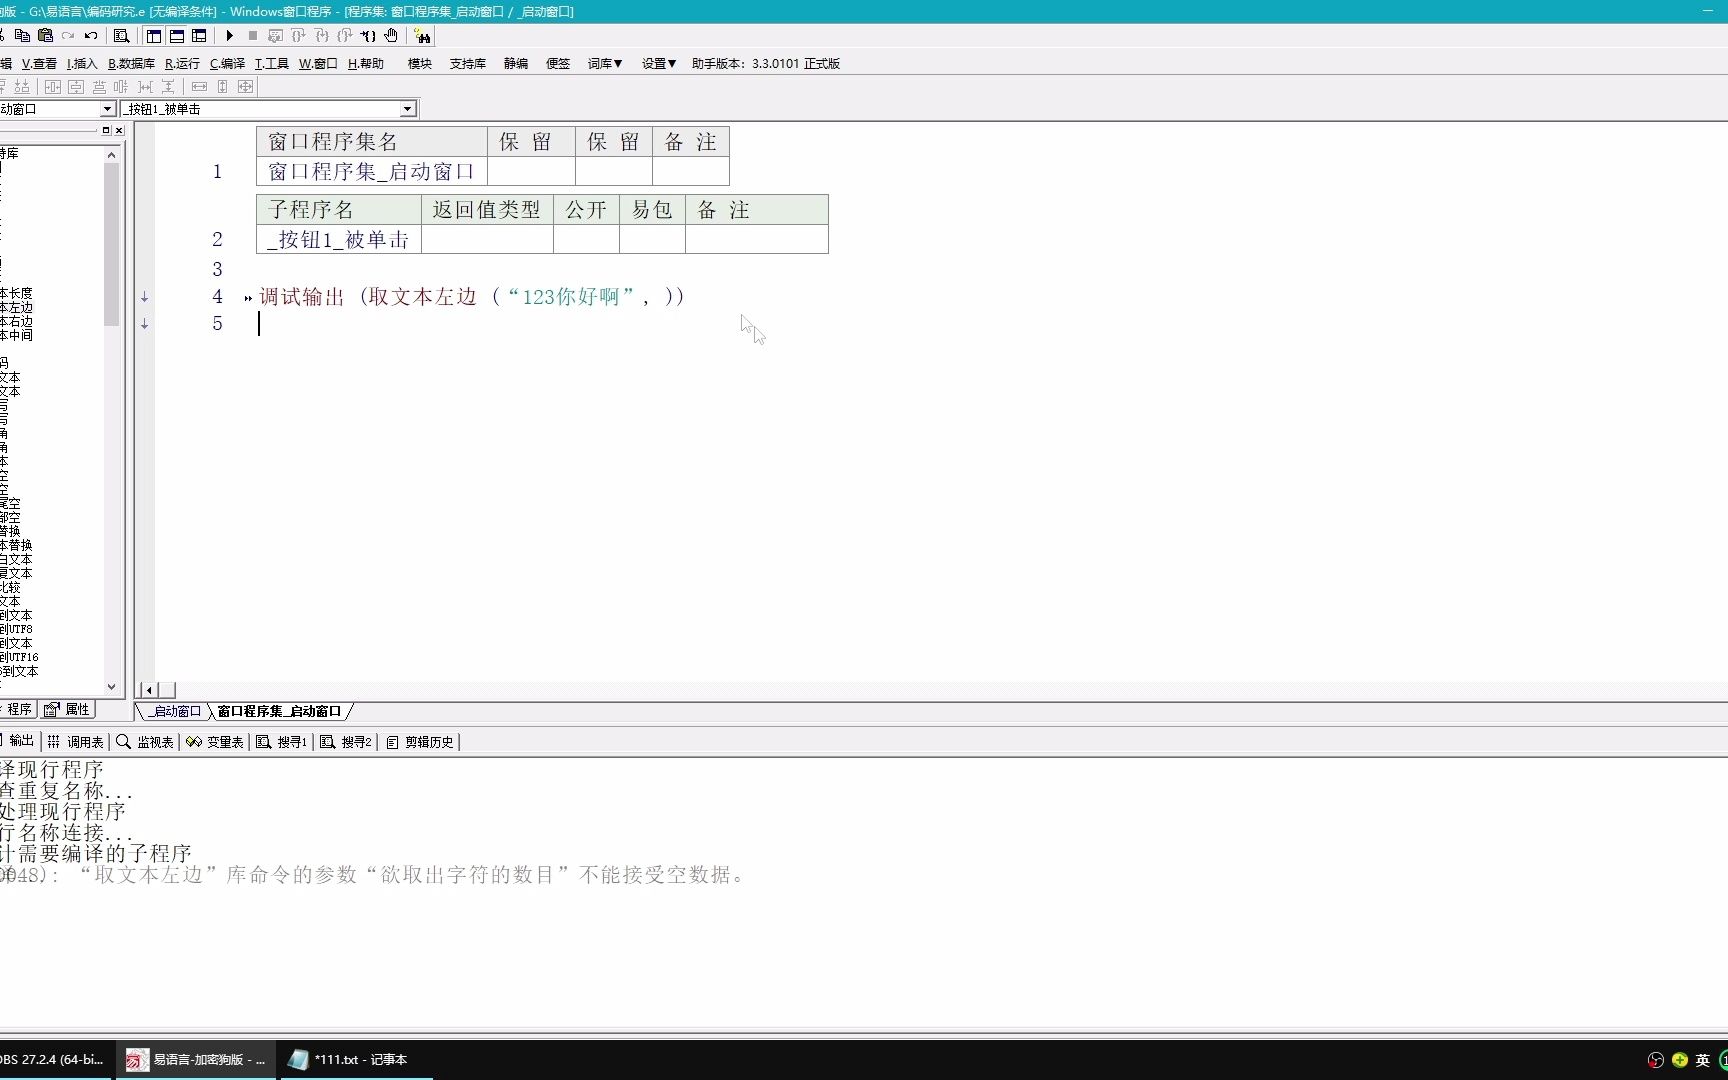Click the make same height icon
Viewport: 1728px width, 1080px height.
tap(222, 86)
